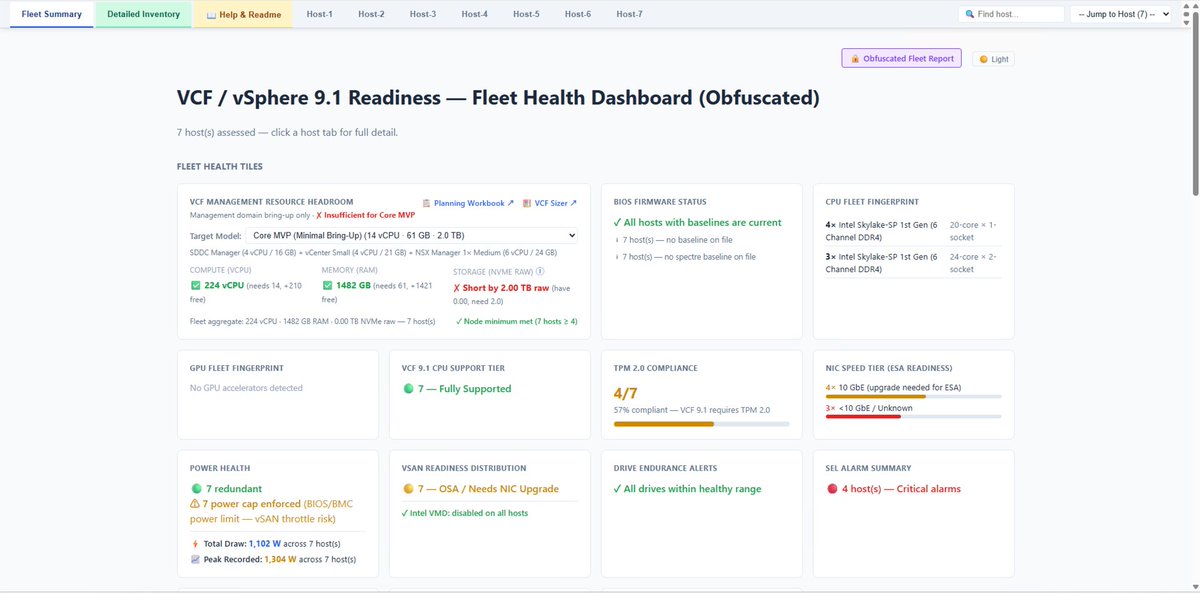
Task: Click the red dot beside Critical alarms
Action: click(x=831, y=489)
